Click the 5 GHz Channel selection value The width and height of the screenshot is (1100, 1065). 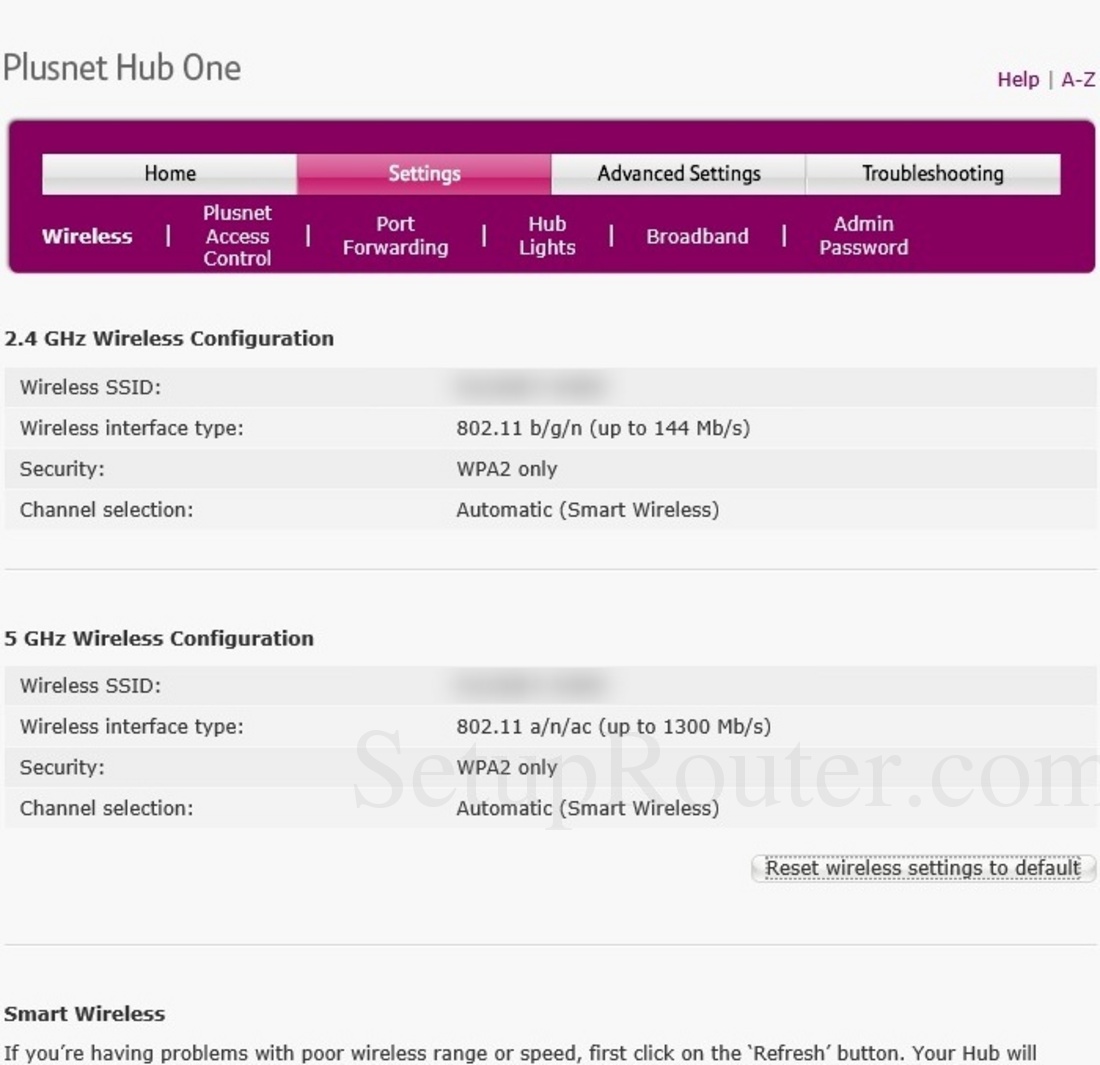tap(586, 808)
